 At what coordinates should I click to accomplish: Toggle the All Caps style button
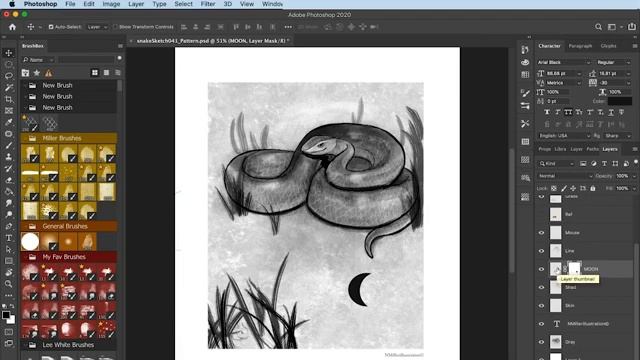[x=568, y=112]
